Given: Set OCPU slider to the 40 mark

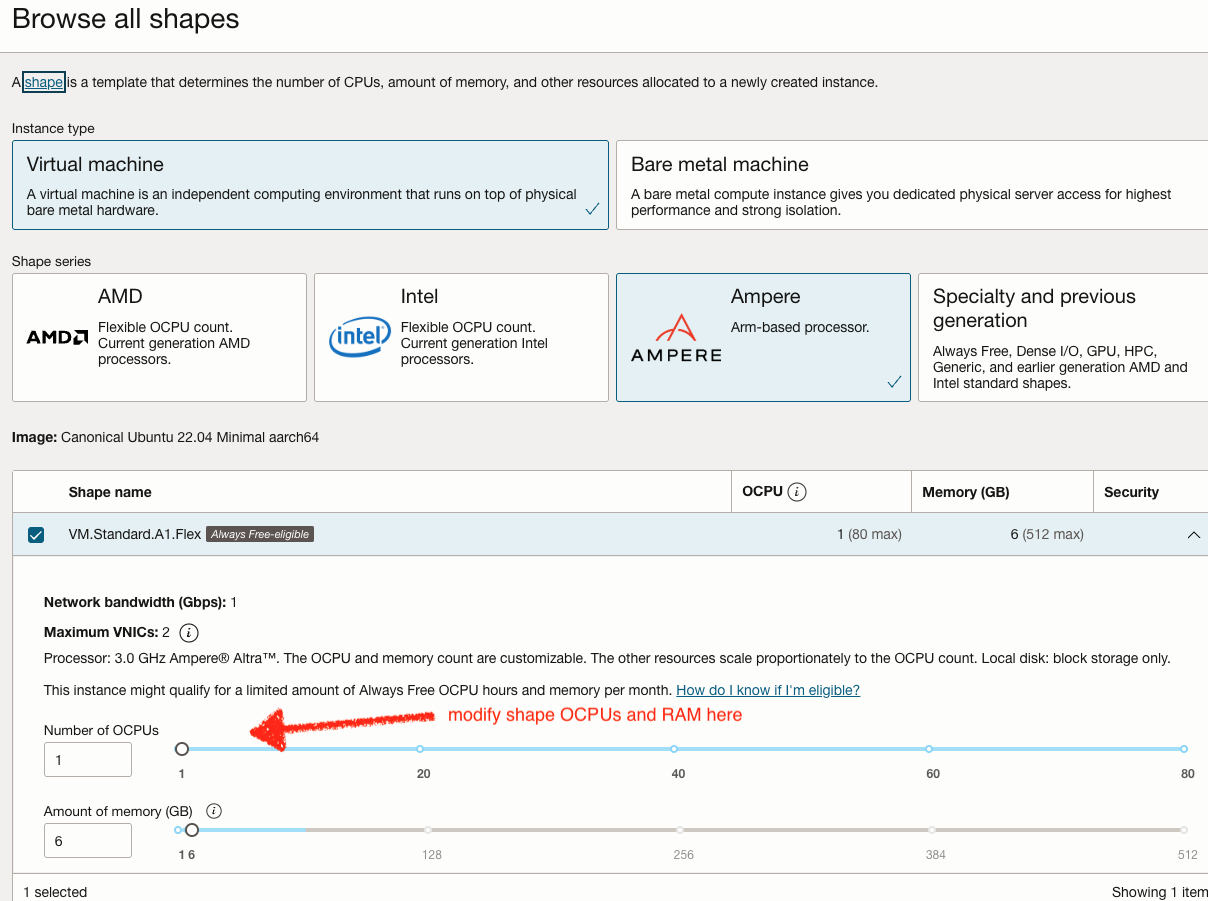Looking at the screenshot, I should coord(674,749).
